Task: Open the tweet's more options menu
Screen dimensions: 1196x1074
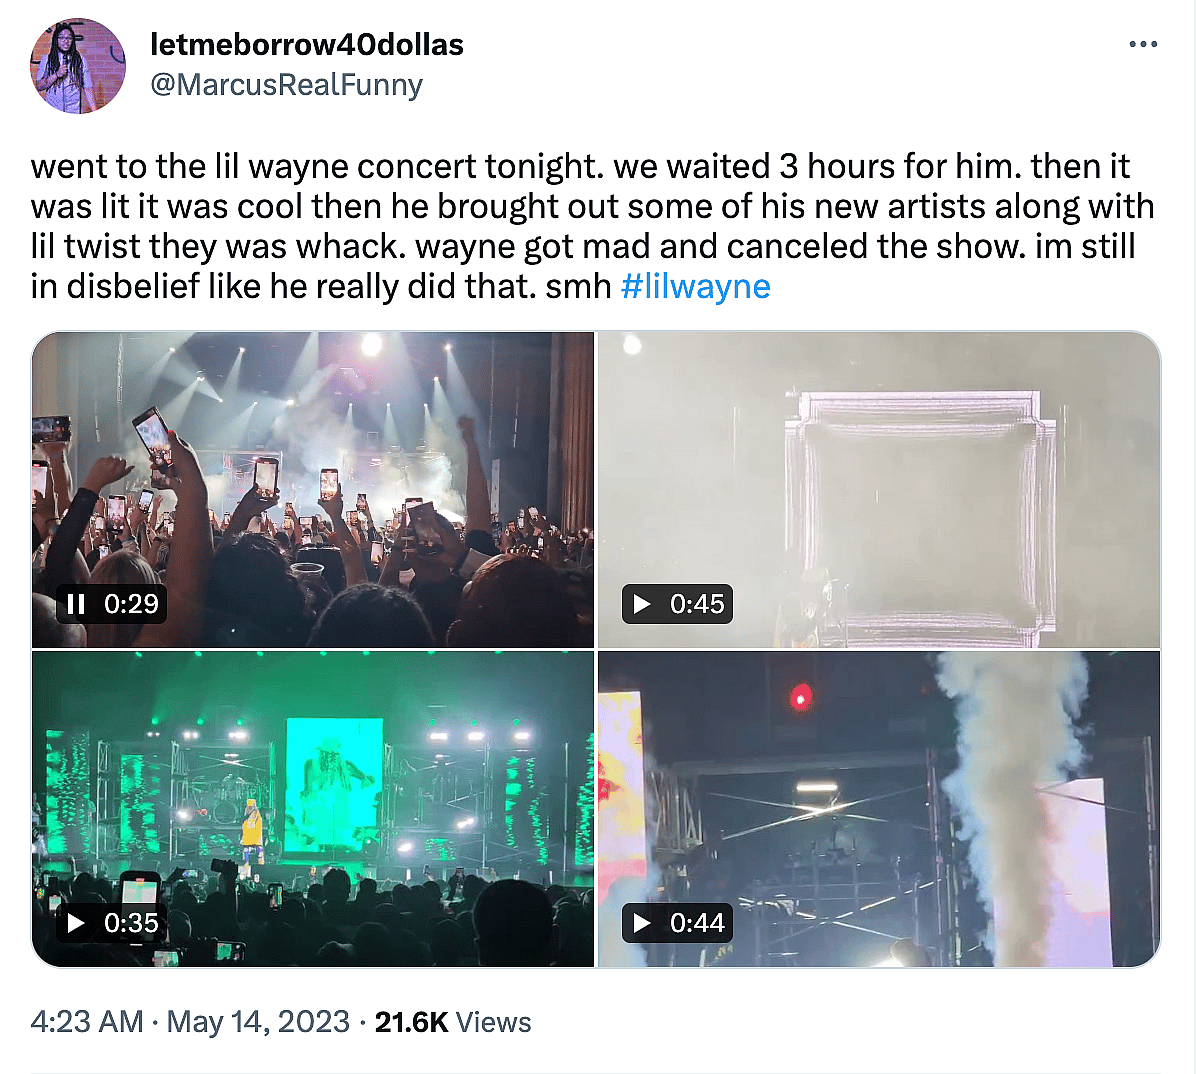Action: pyautogui.click(x=1143, y=44)
